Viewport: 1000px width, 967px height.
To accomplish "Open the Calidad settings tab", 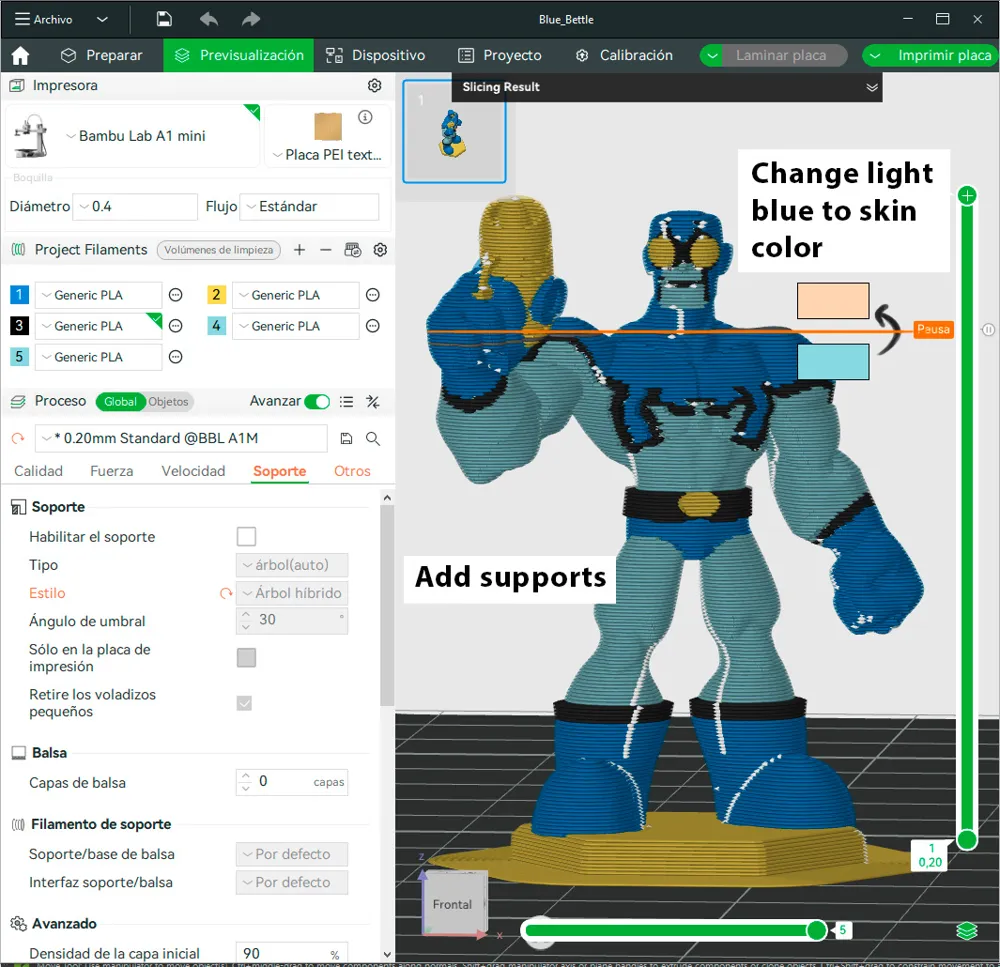I will (x=38, y=471).
